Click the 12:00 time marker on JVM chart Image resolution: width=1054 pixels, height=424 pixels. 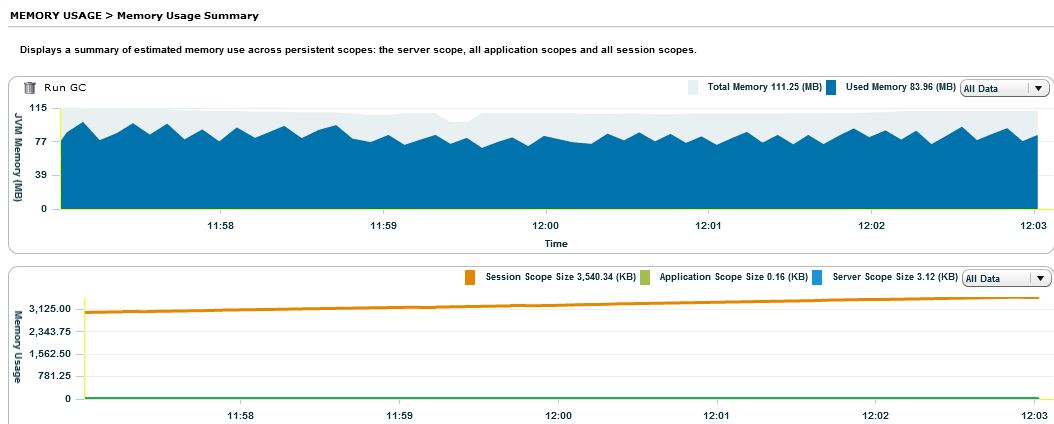click(546, 226)
